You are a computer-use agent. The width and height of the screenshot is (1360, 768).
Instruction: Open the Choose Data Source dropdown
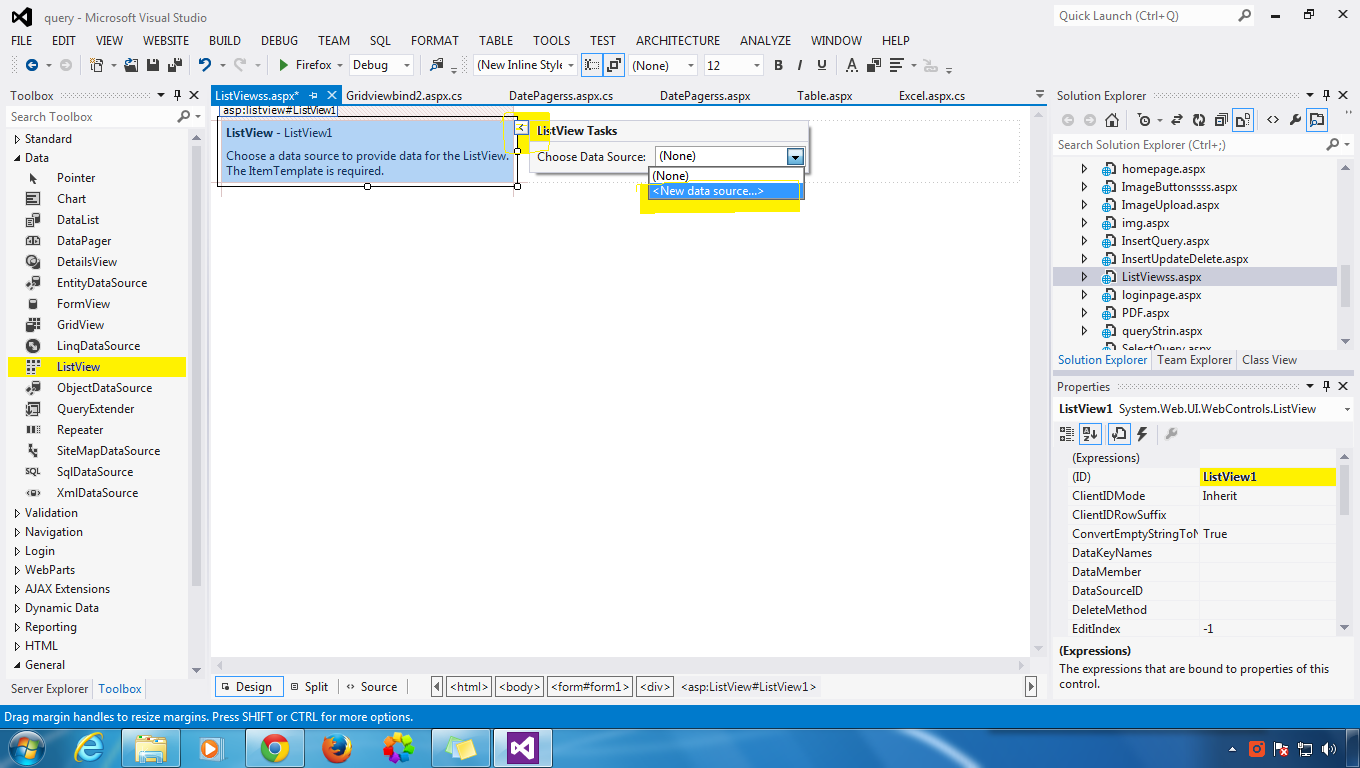tap(795, 157)
